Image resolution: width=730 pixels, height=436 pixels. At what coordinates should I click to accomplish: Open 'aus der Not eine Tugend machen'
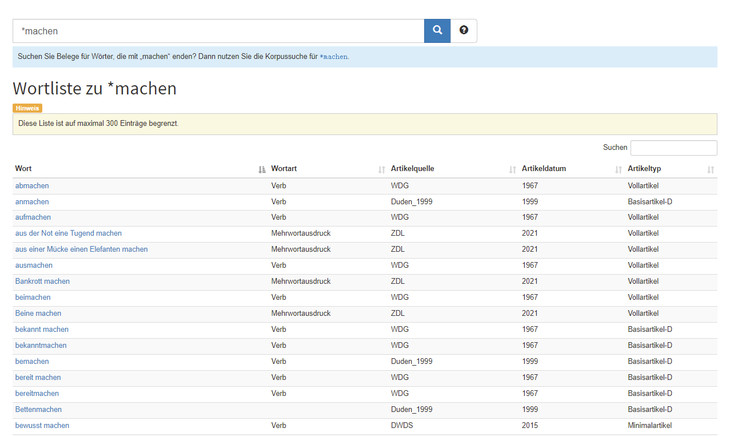68,234
